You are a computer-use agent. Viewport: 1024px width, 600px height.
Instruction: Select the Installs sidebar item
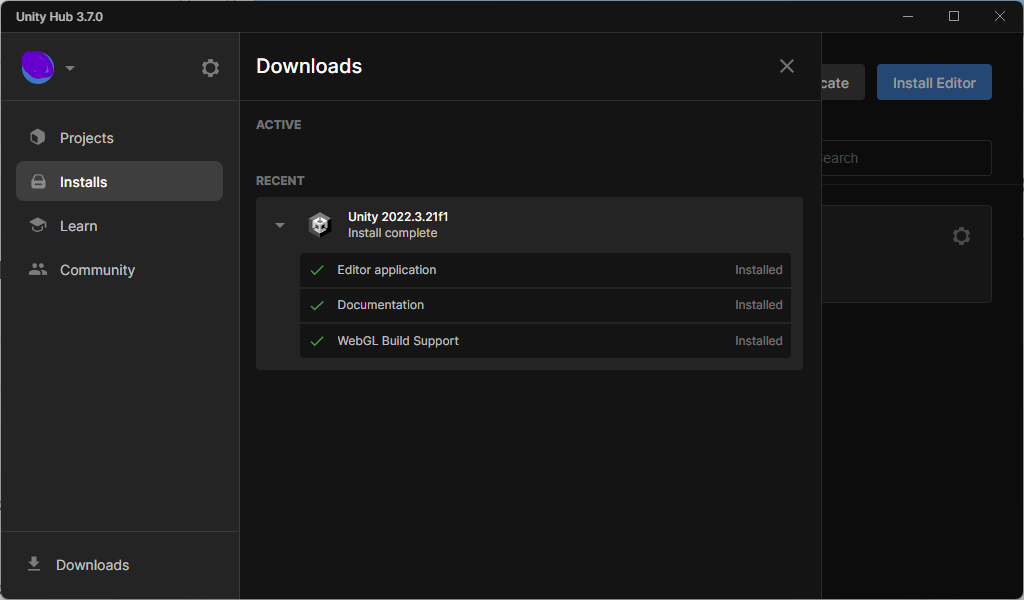(120, 182)
